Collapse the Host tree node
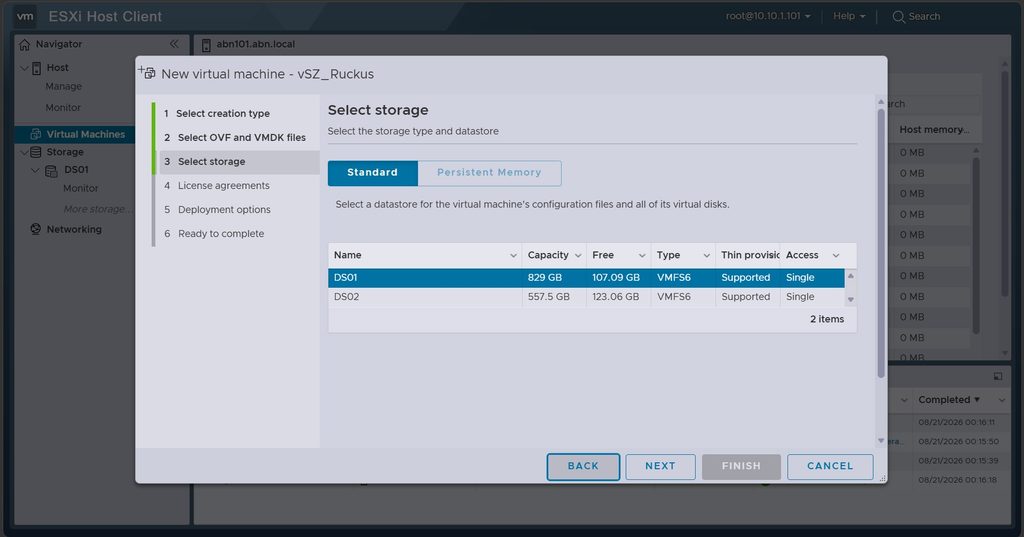Screen dimensions: 1024x537 pyautogui.click(x=24, y=68)
